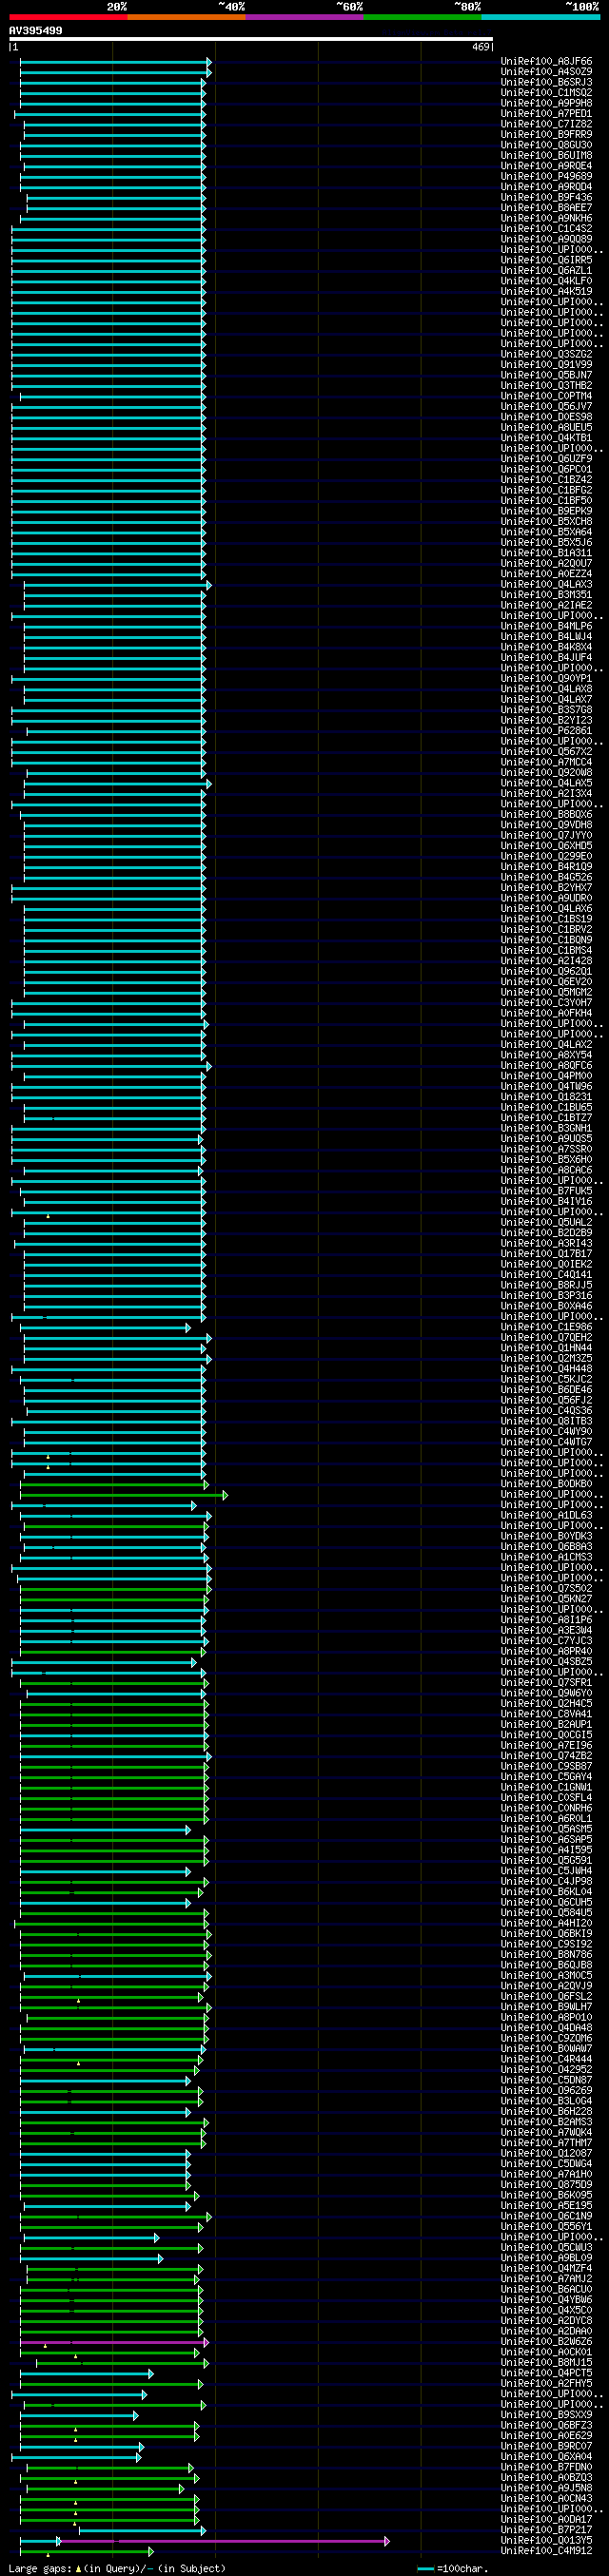The height and width of the screenshot is (2576, 609).
Task: Click the green ~80% legend segment
Action: 422,17
